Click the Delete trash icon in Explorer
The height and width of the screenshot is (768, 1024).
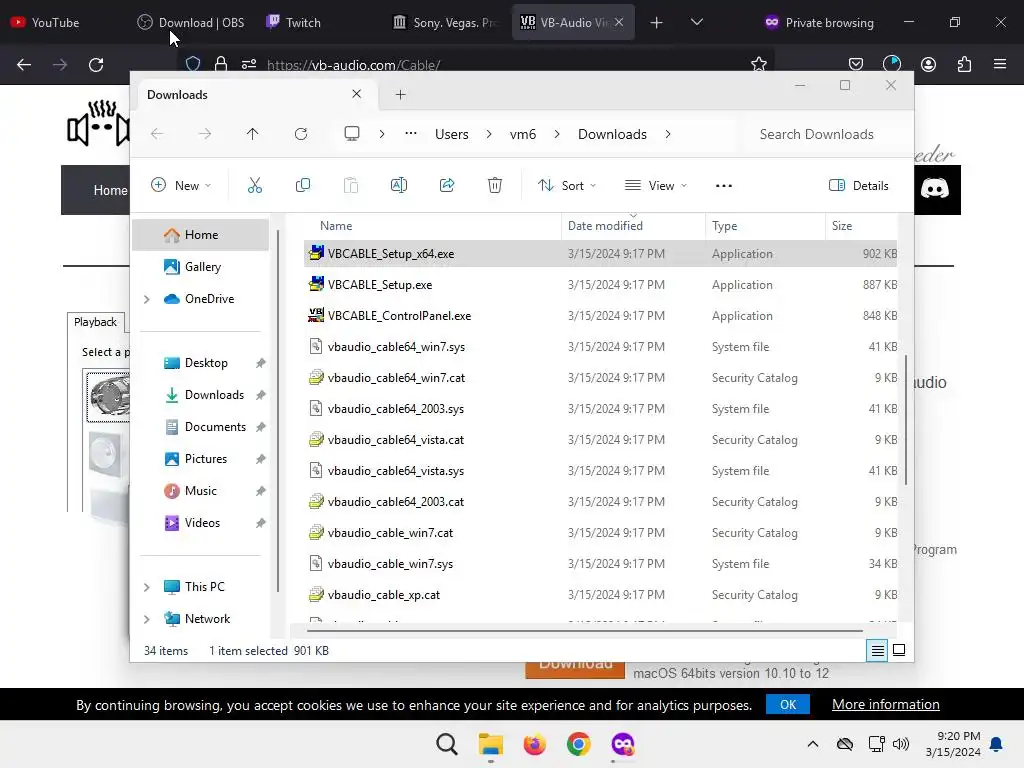tap(495, 185)
